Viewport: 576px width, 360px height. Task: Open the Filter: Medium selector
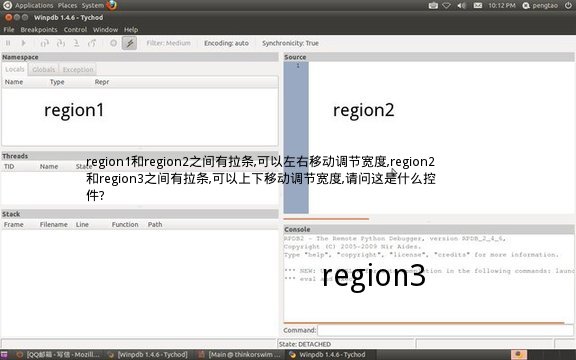(169, 43)
